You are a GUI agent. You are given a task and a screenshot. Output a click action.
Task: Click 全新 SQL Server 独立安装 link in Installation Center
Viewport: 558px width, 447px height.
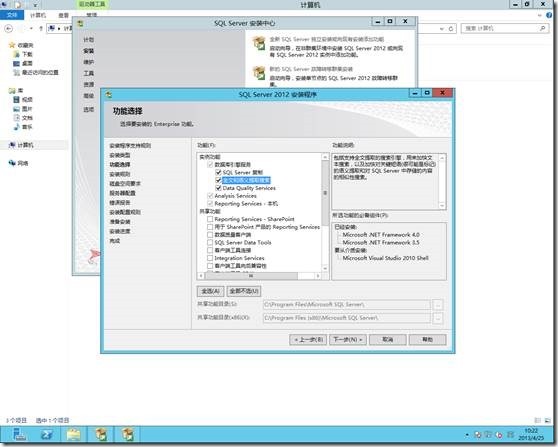coord(326,39)
